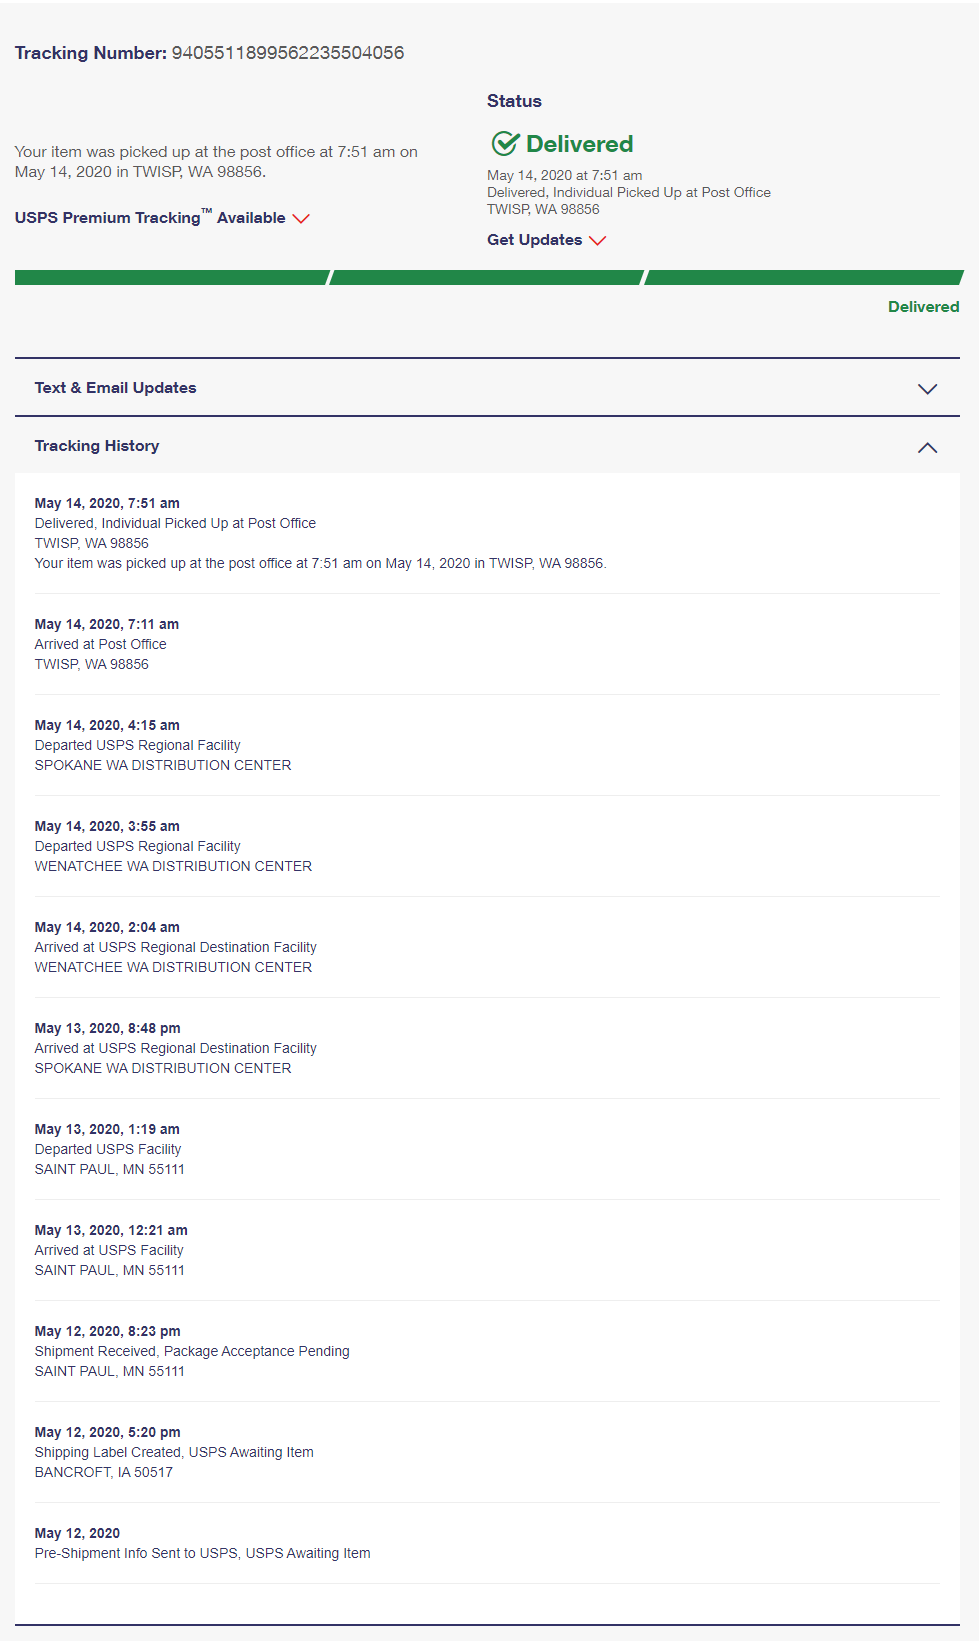
Task: Collapse the Tracking History section
Action: pyautogui.click(x=928, y=447)
